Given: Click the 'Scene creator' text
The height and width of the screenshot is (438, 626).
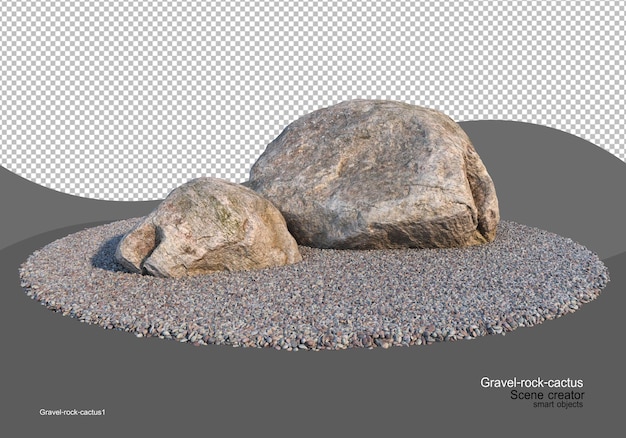Looking at the screenshot, I should (x=547, y=395).
